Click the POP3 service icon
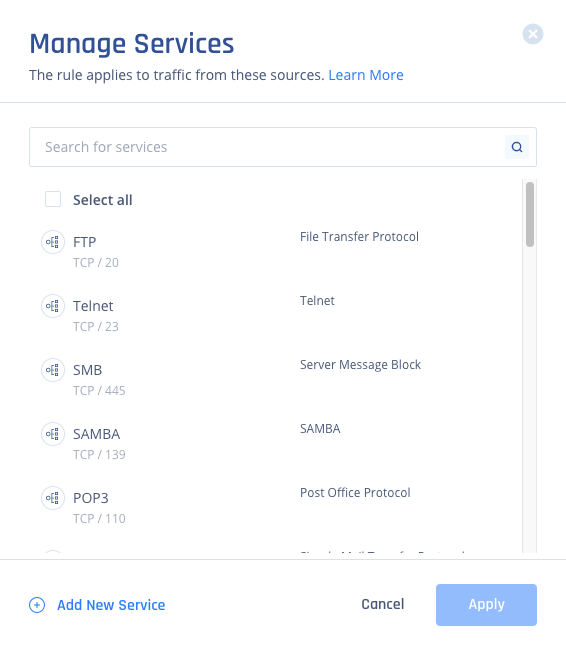The width and height of the screenshot is (566, 646). pyautogui.click(x=53, y=498)
